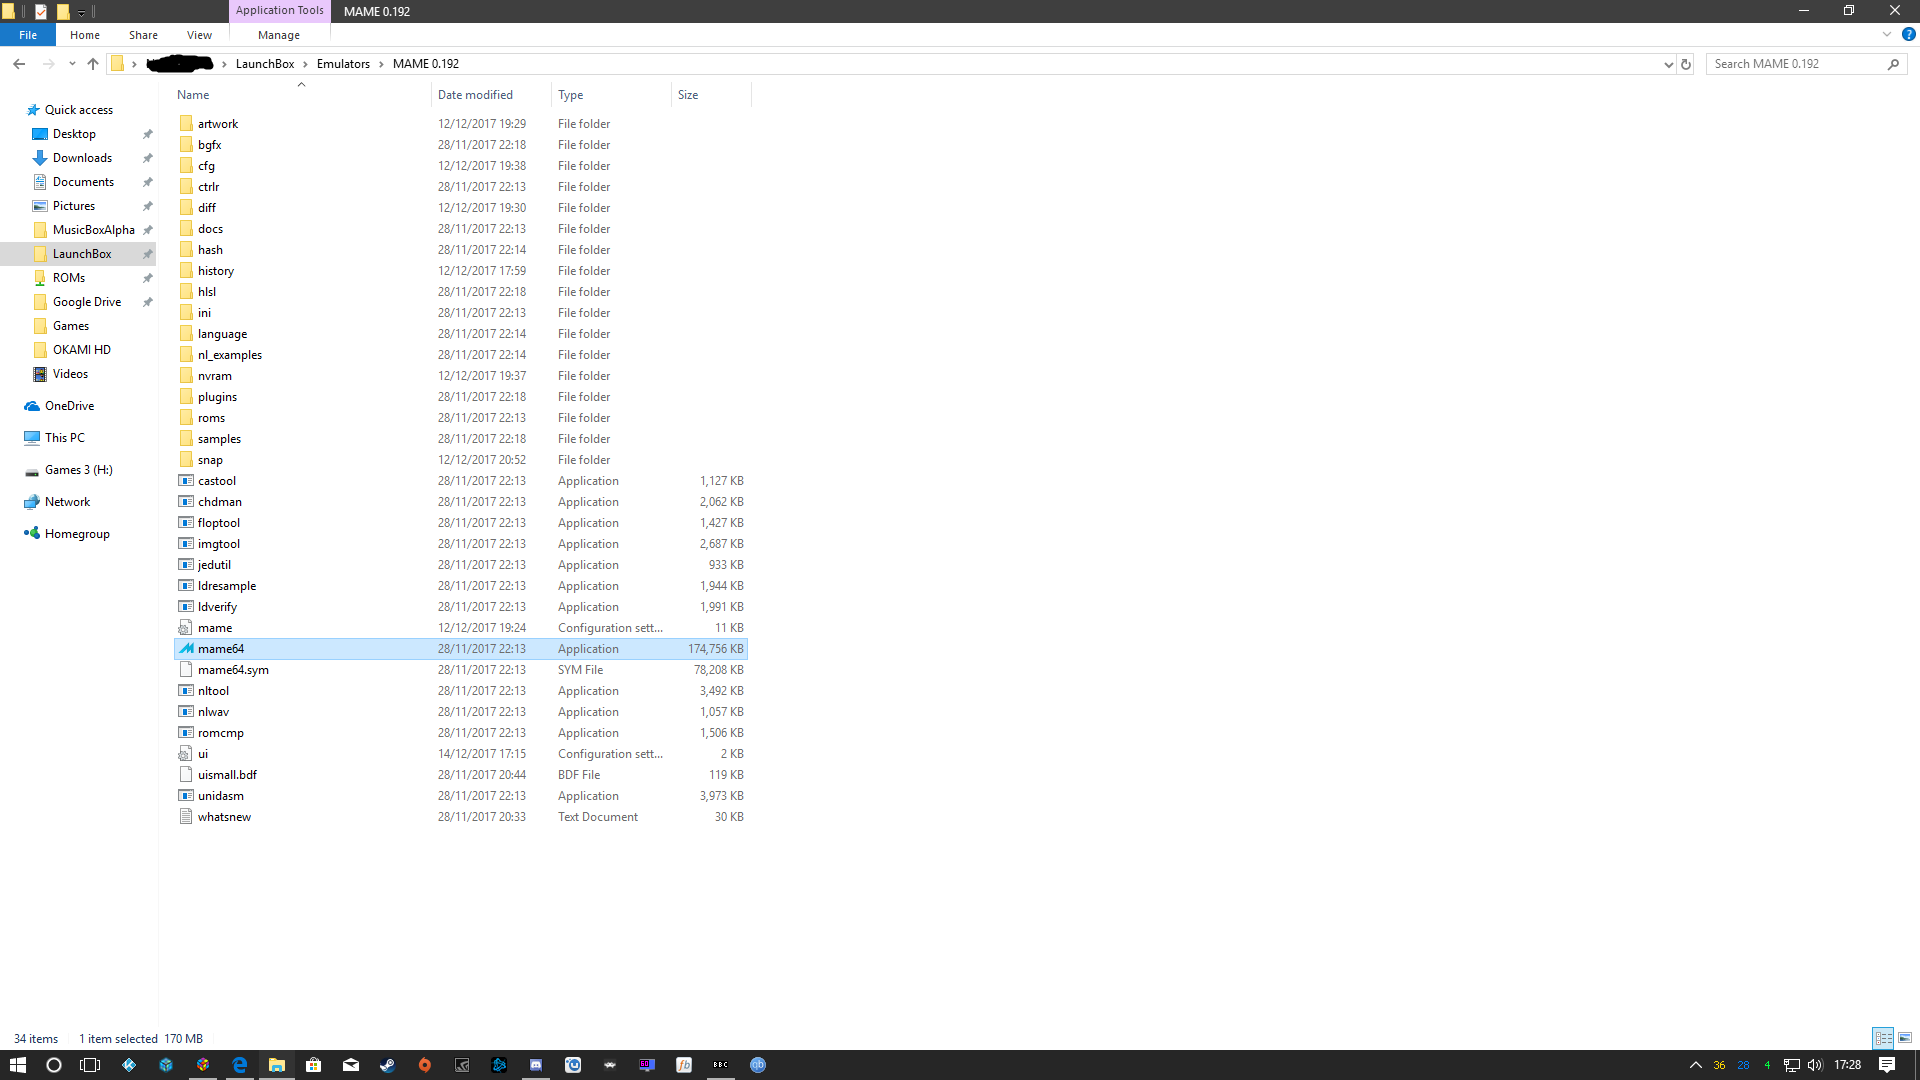Open Task View from the taskbar
Image resolution: width=1920 pixels, height=1080 pixels.
[x=90, y=1065]
